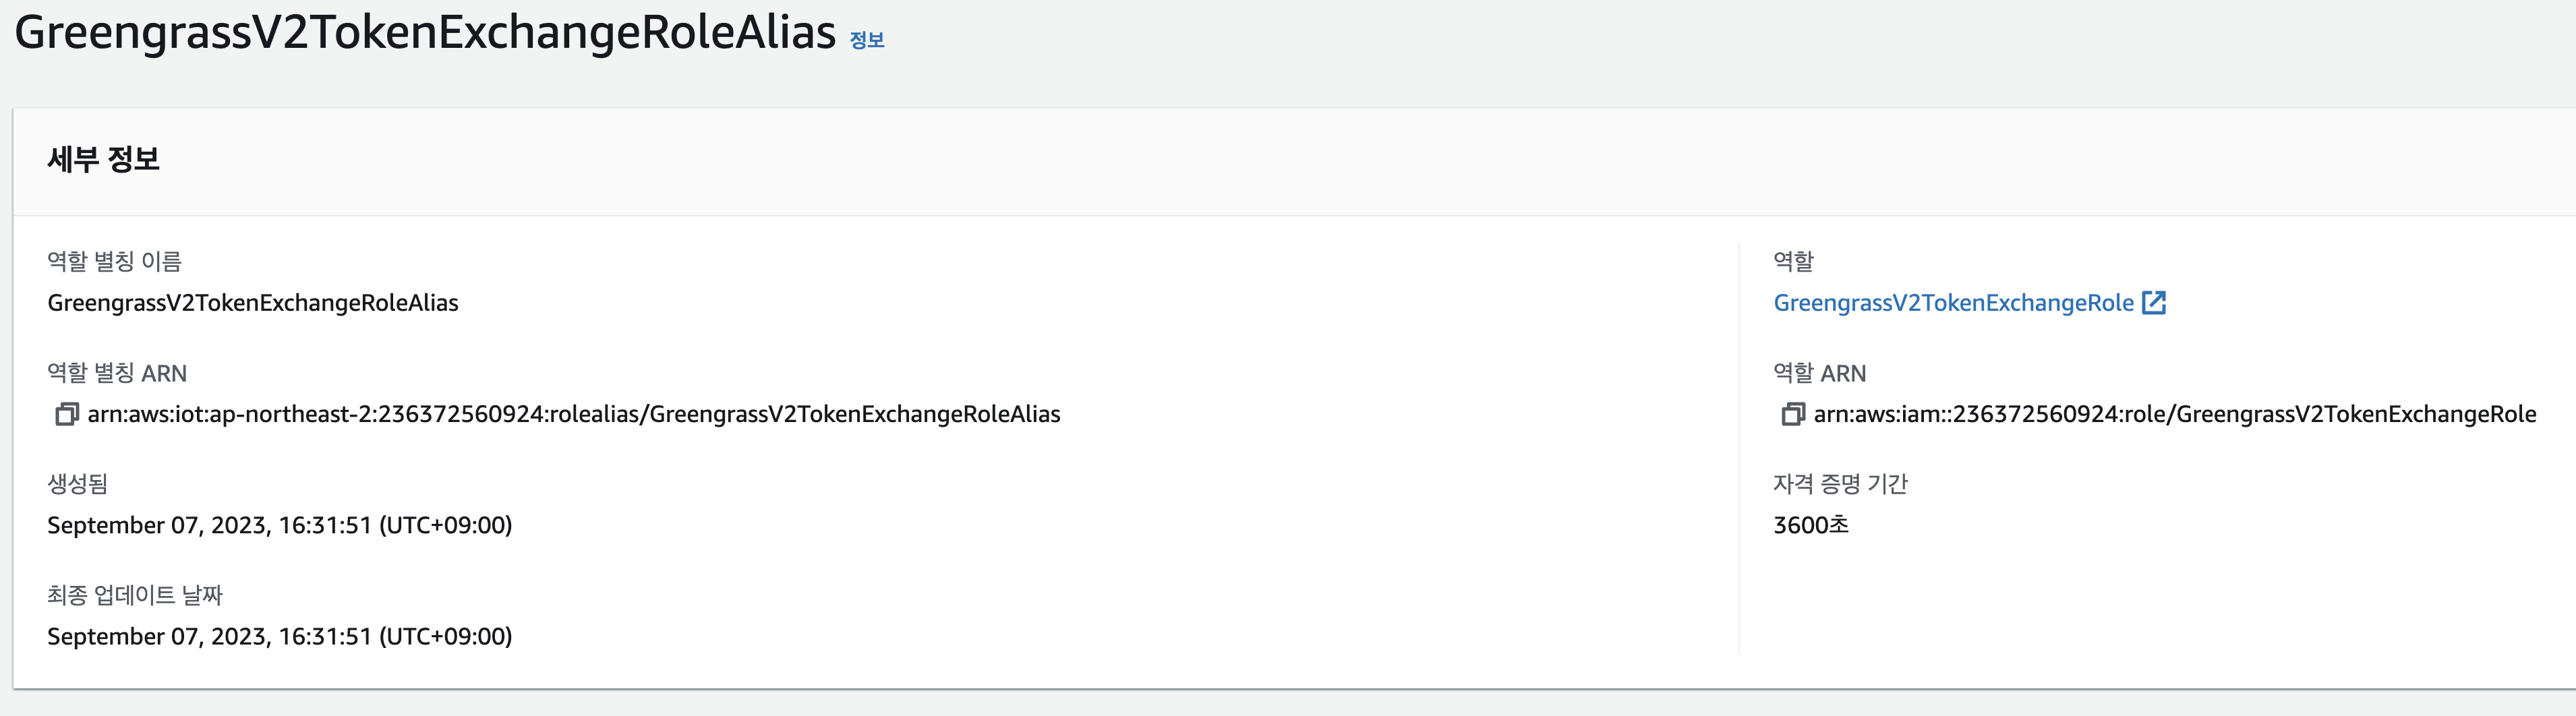
Task: Click the 3600초 credential duration value
Action: [1811, 525]
